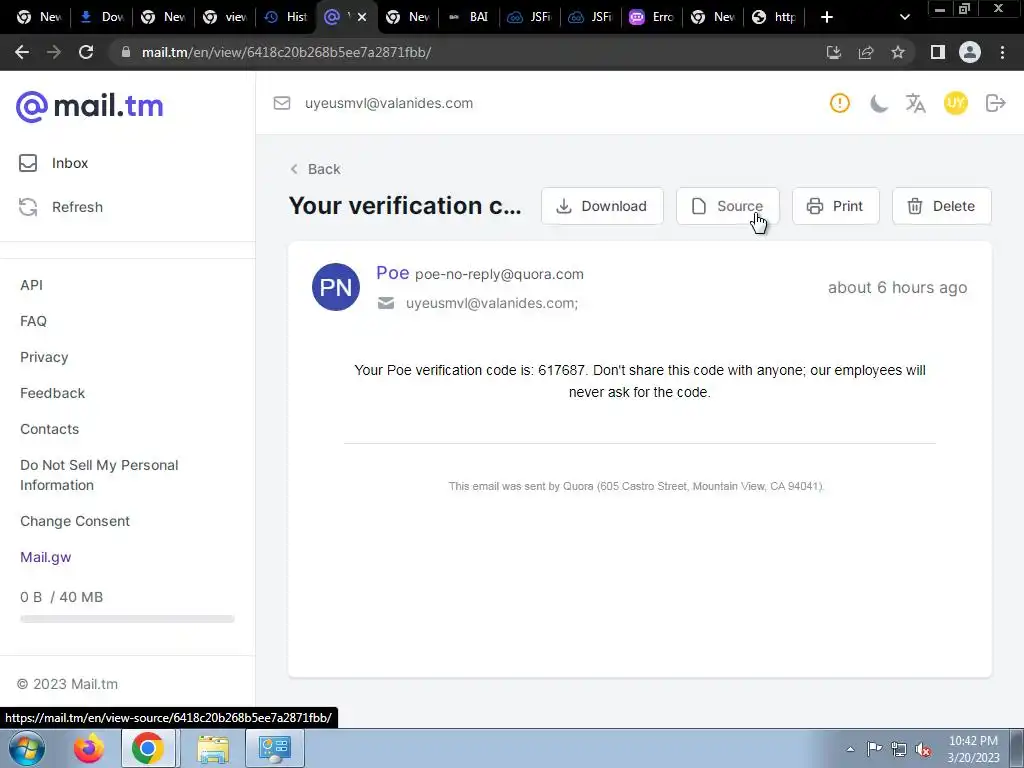Screen dimensions: 1024x768
Task: Open Do Not Sell My Personal Information
Action: coord(99,475)
